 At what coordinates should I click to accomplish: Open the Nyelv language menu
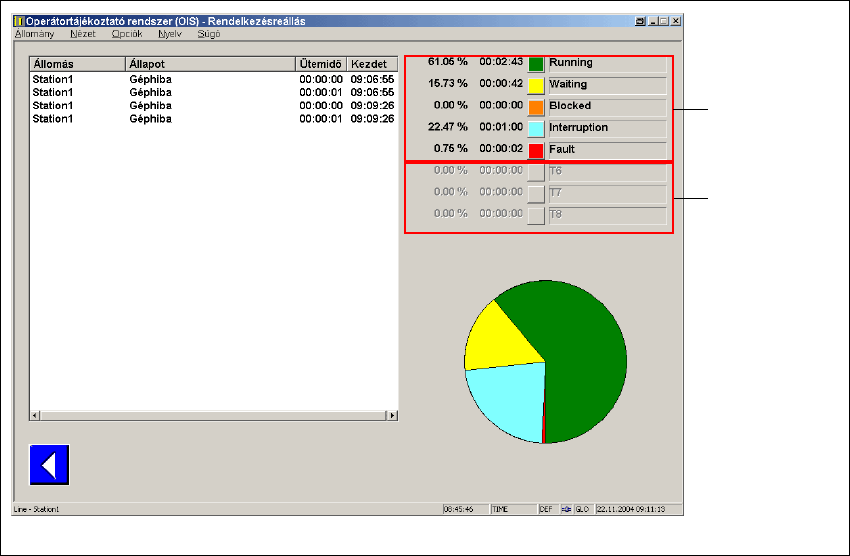pyautogui.click(x=170, y=33)
